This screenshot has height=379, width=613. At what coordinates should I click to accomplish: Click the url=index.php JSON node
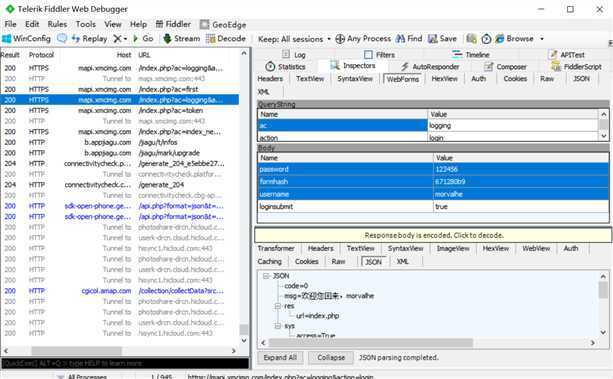click(x=317, y=316)
